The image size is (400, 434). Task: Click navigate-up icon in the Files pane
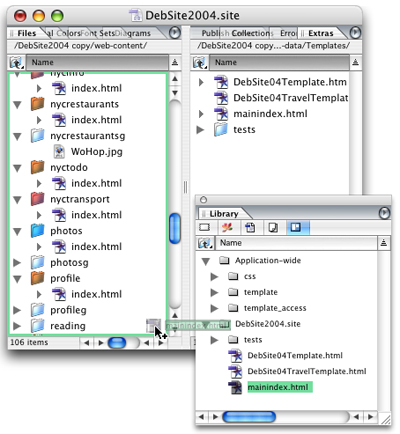[16, 62]
